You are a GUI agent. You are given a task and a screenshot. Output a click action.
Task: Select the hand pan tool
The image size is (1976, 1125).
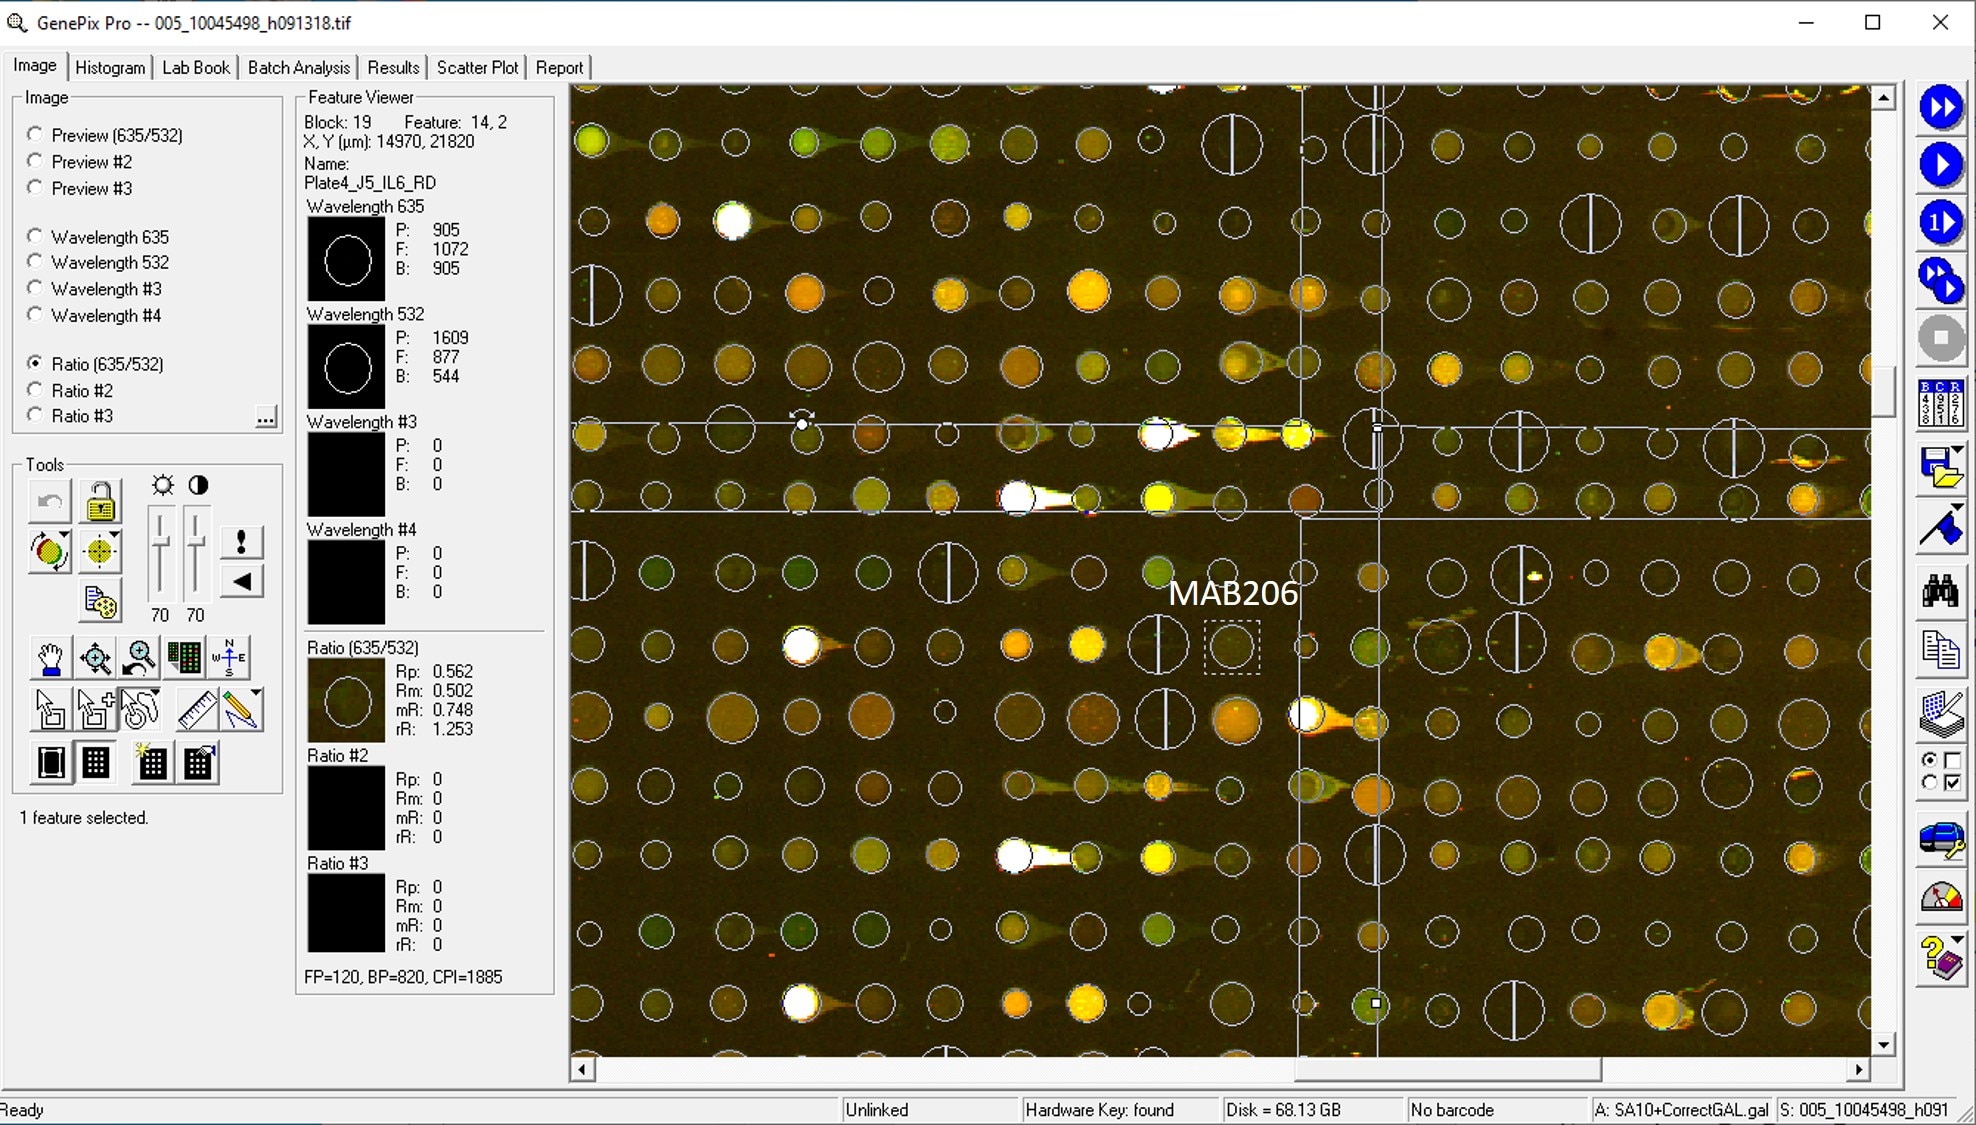pyautogui.click(x=50, y=658)
